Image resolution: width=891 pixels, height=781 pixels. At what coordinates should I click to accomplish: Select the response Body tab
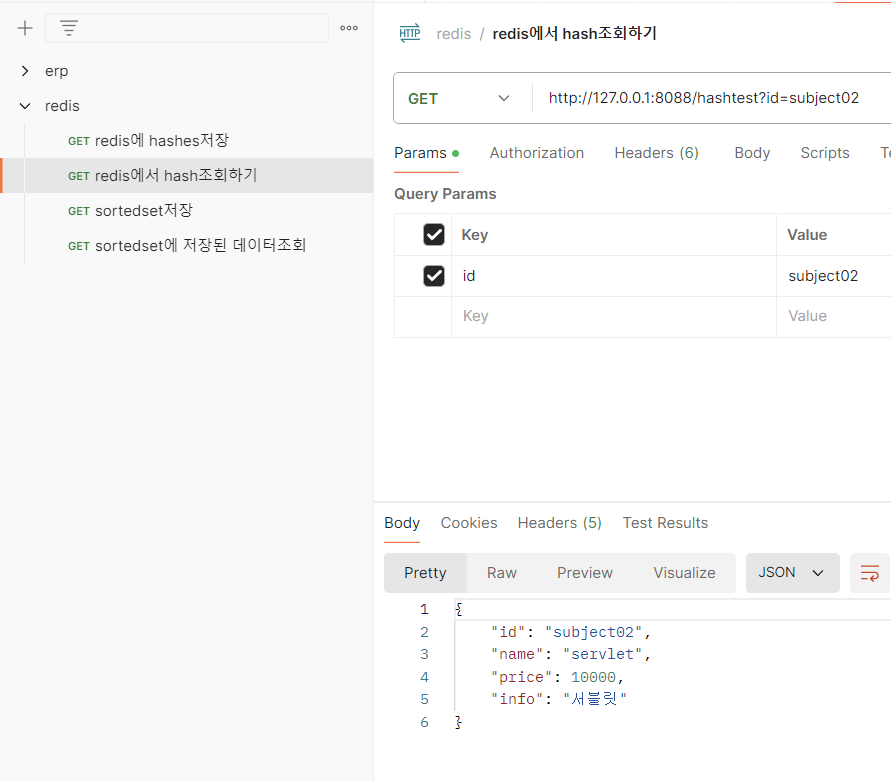pos(402,523)
